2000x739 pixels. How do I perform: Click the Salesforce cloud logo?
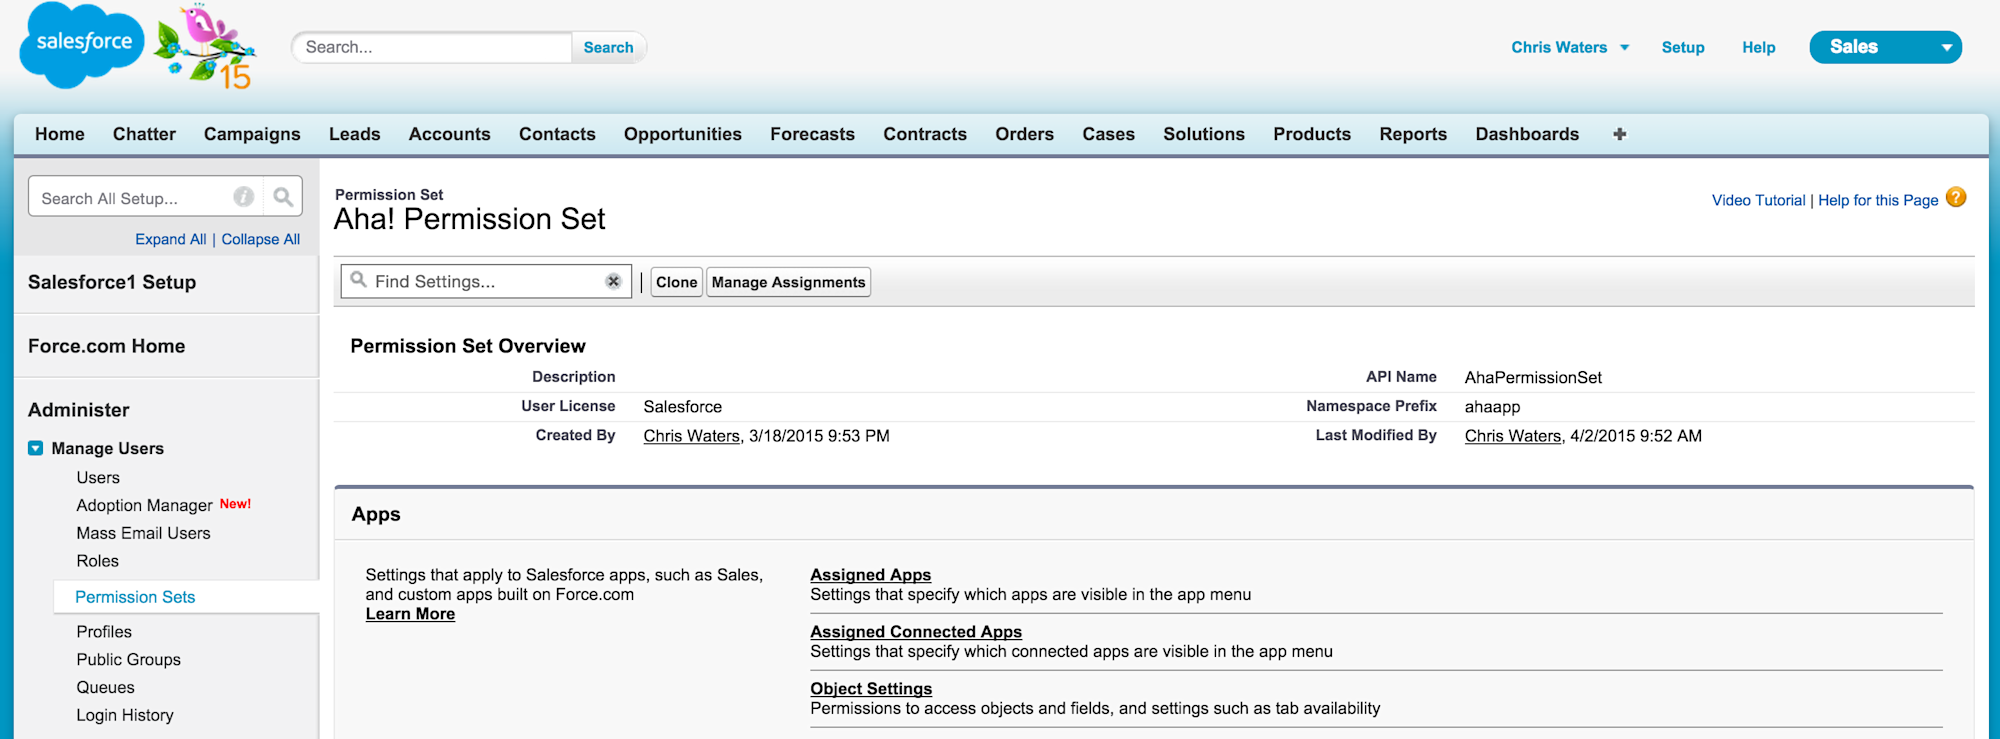click(82, 45)
